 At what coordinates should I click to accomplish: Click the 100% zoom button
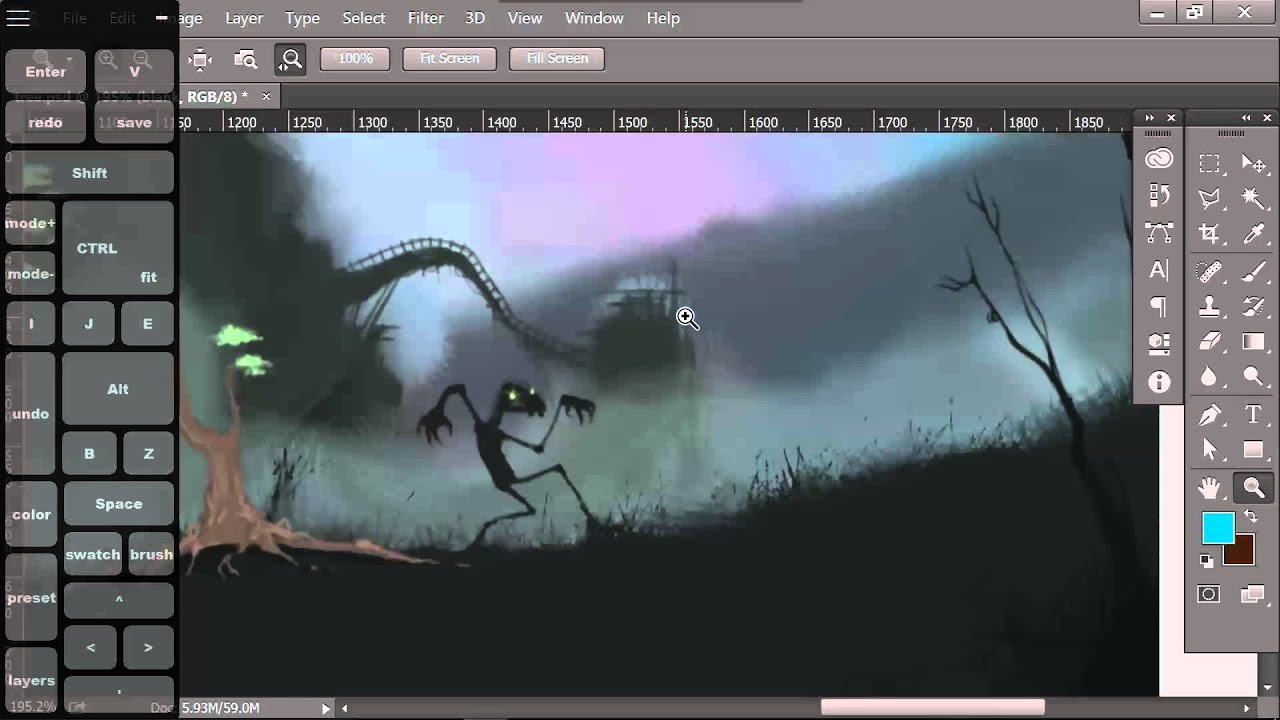355,58
